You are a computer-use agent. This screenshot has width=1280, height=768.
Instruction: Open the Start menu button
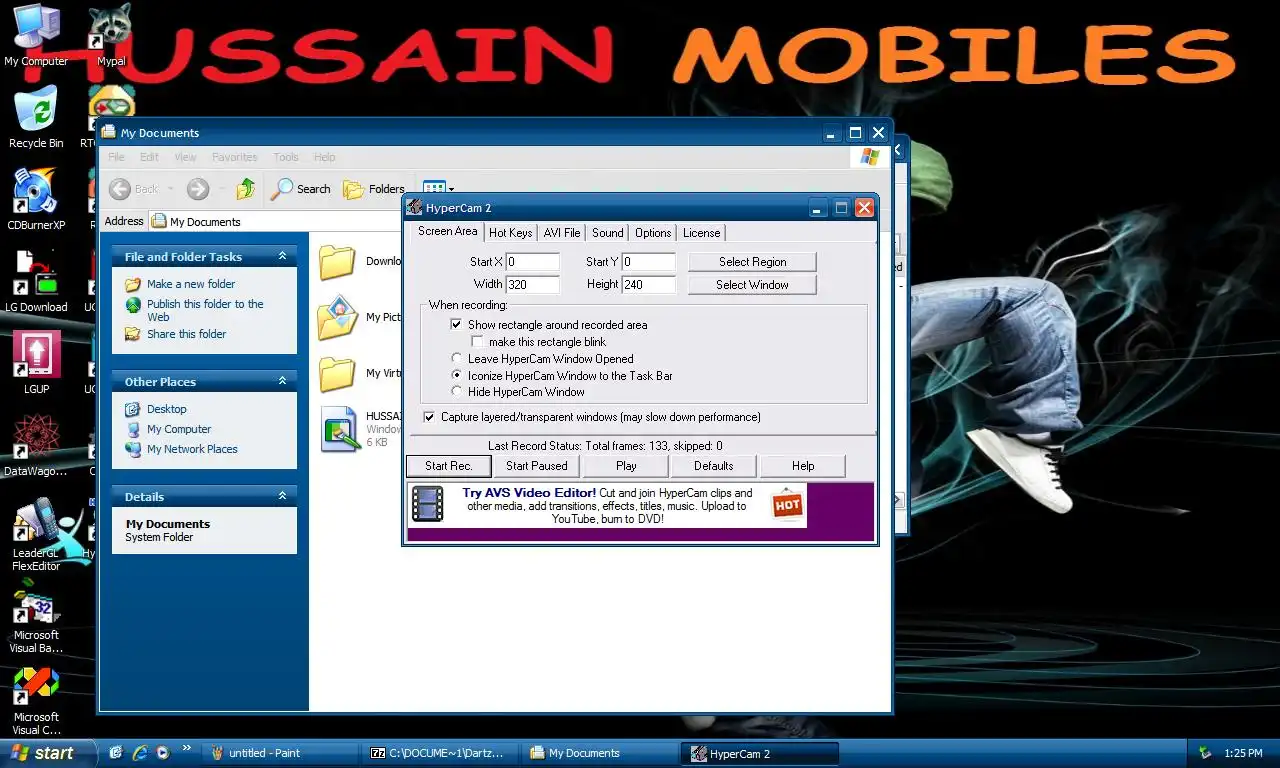(48, 753)
